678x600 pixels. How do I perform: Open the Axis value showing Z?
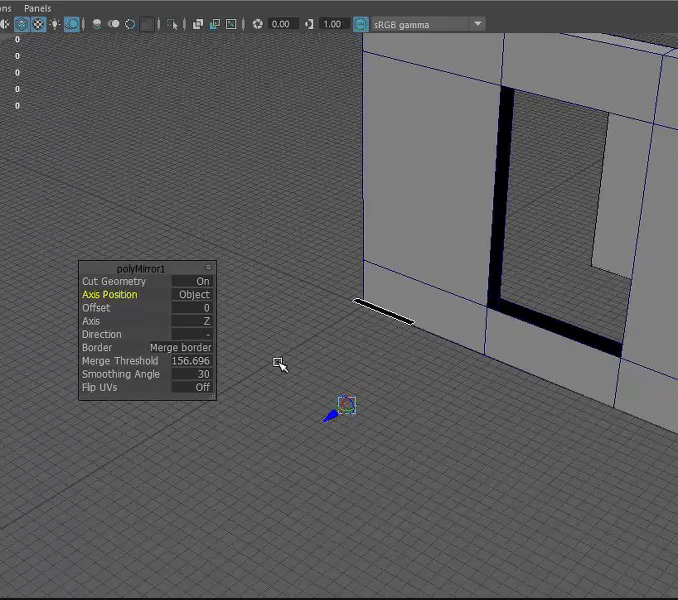click(x=192, y=321)
